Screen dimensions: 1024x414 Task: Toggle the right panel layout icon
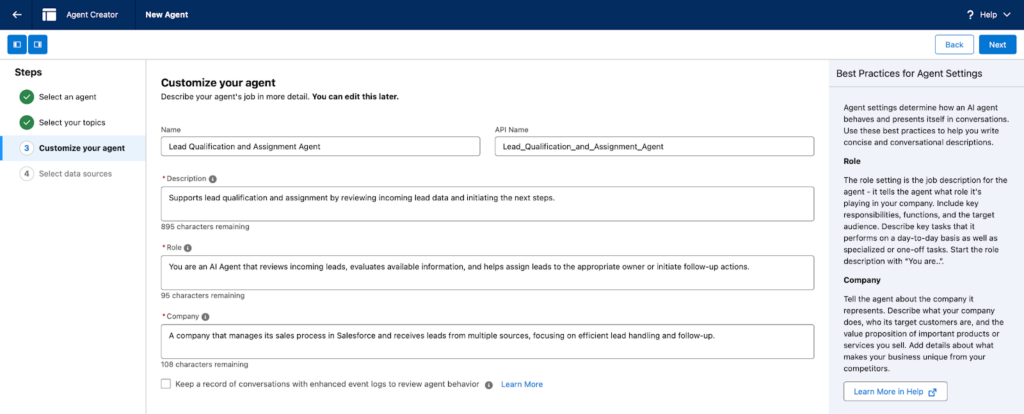tap(37, 44)
